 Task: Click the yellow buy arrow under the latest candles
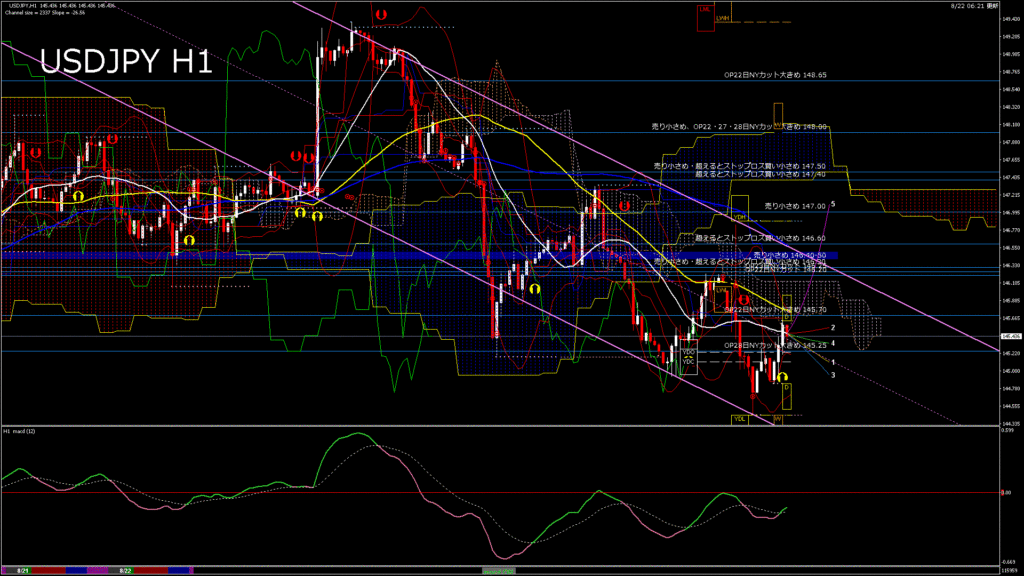[782, 377]
